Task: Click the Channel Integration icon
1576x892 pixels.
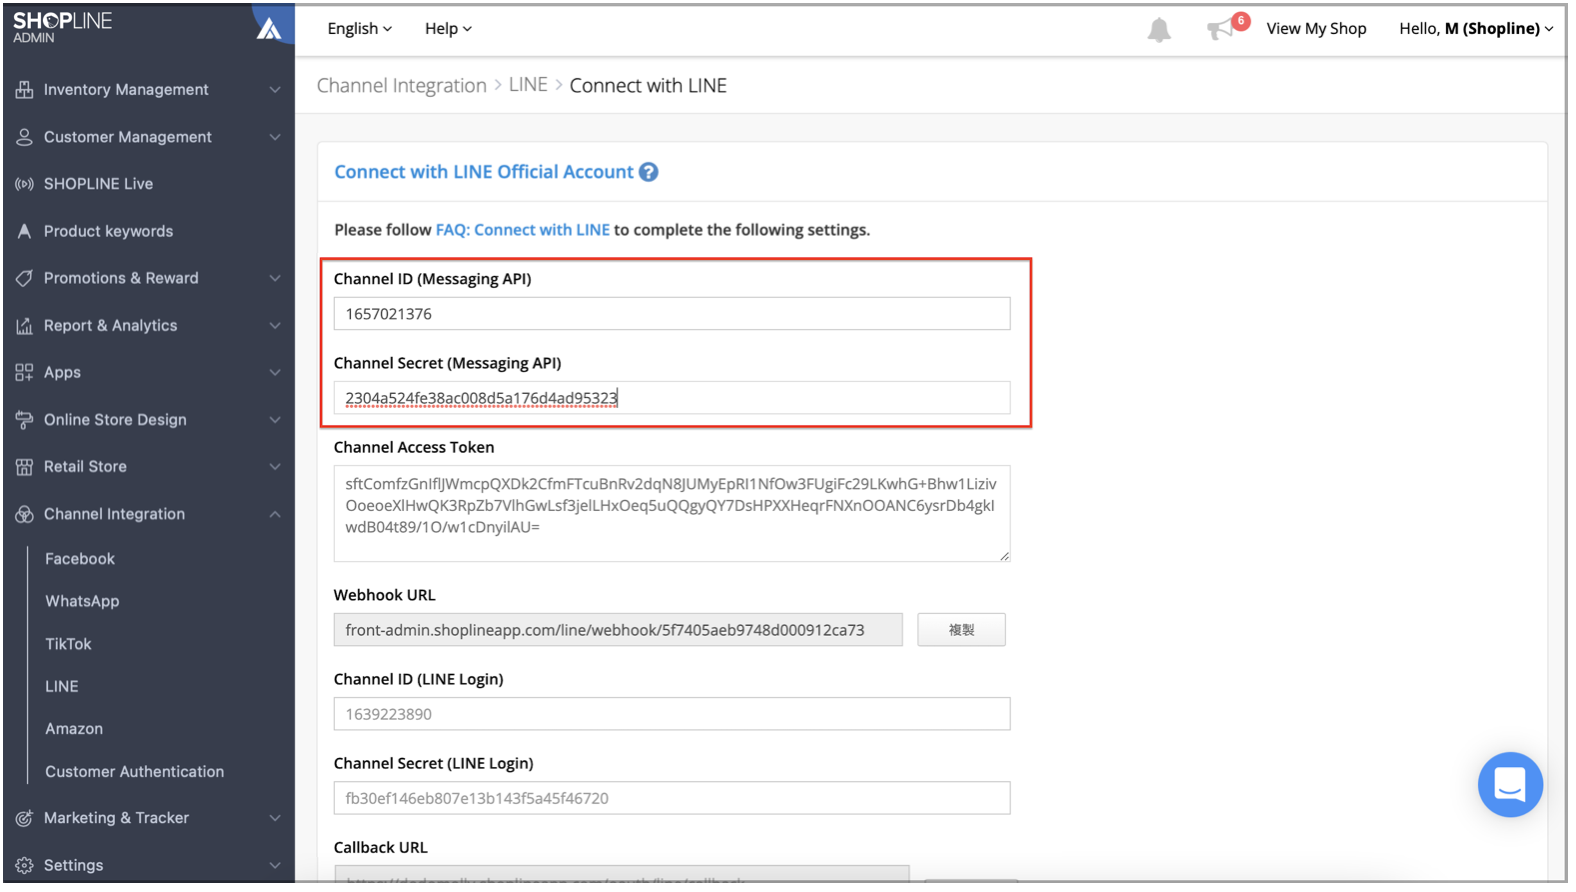Action: [24, 514]
